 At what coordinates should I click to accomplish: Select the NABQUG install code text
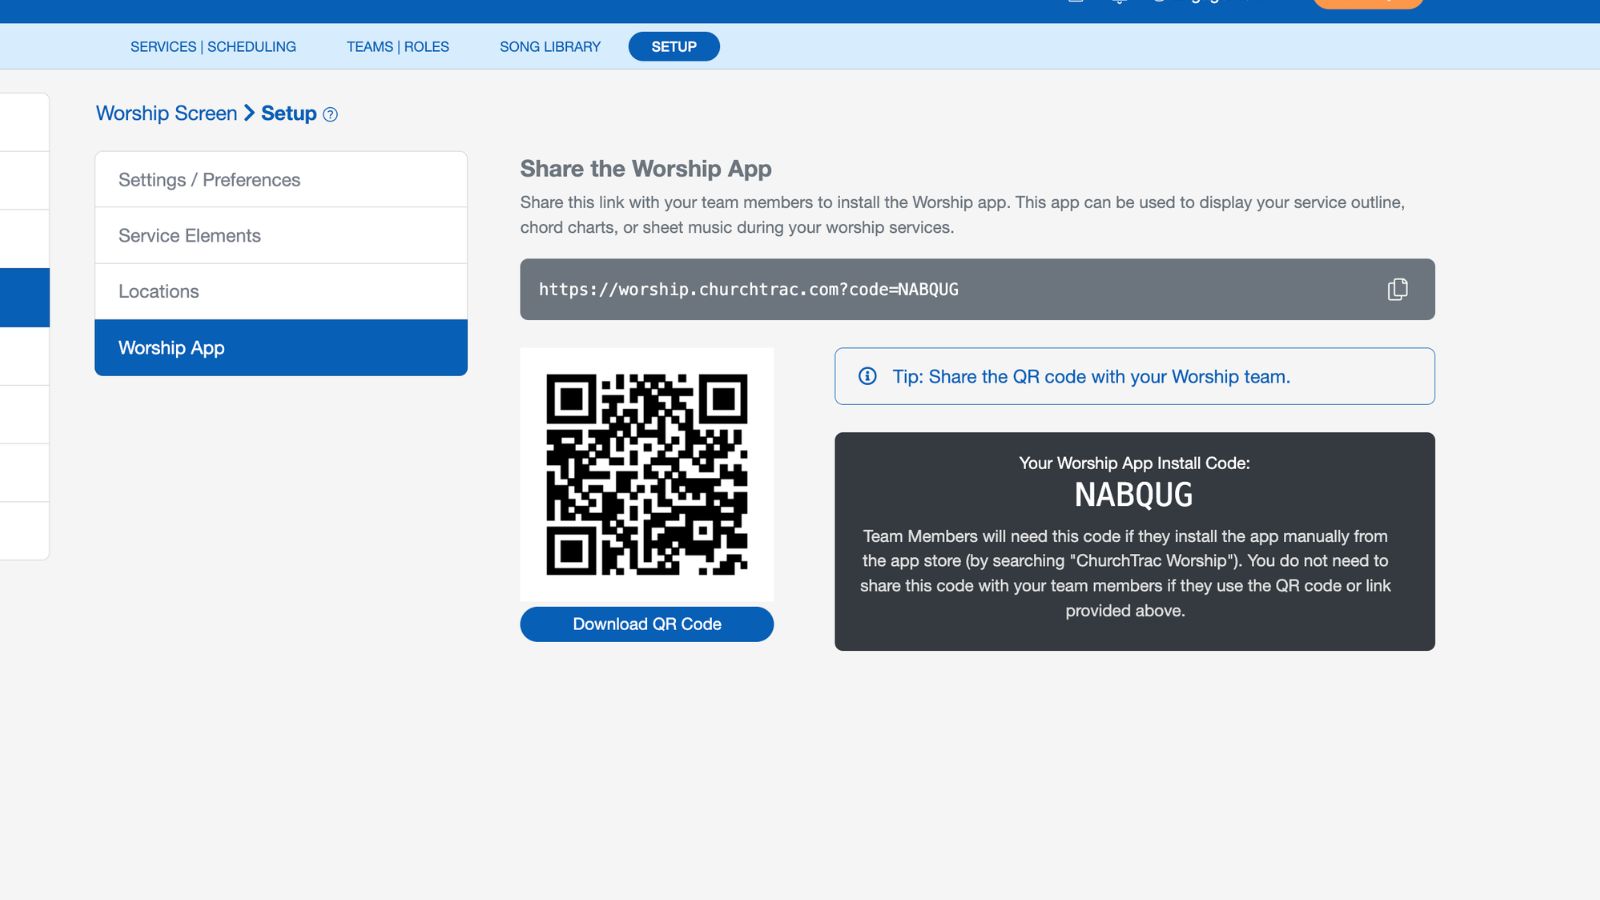[x=1133, y=493]
